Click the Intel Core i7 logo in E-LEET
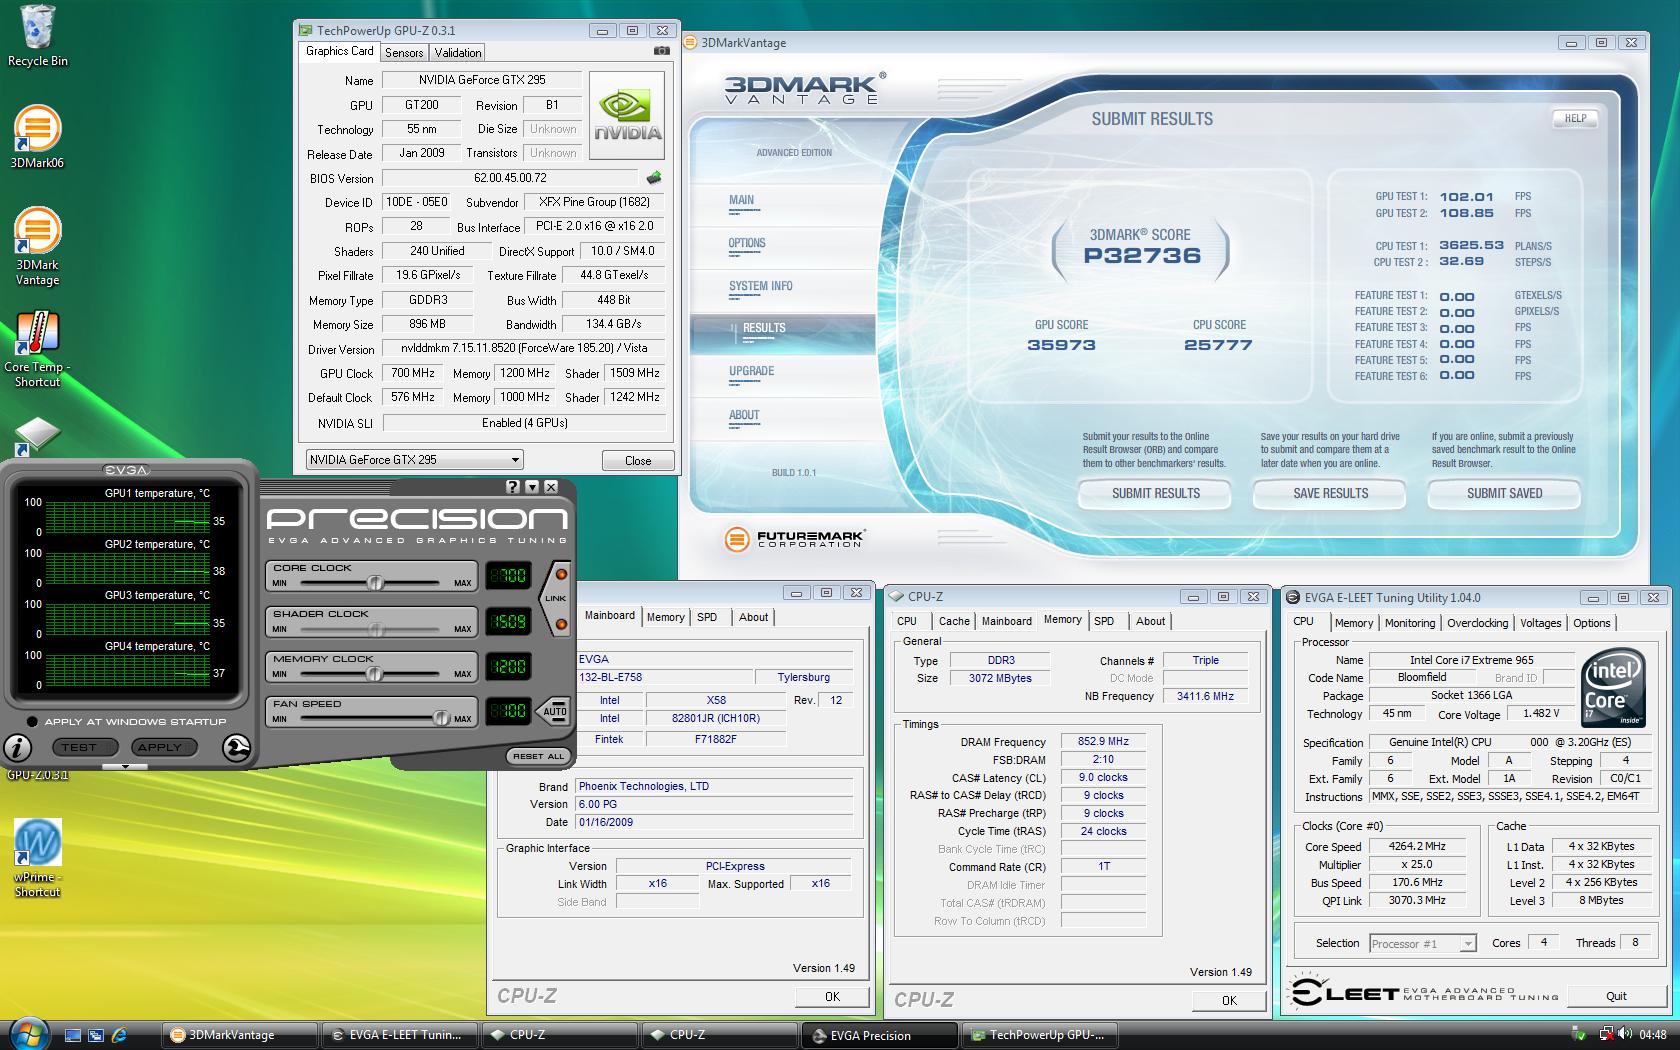This screenshot has width=1680, height=1050. click(1613, 689)
